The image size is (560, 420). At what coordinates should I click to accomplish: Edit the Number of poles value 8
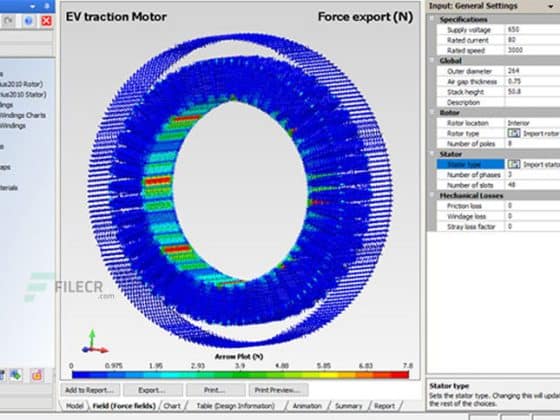click(532, 144)
